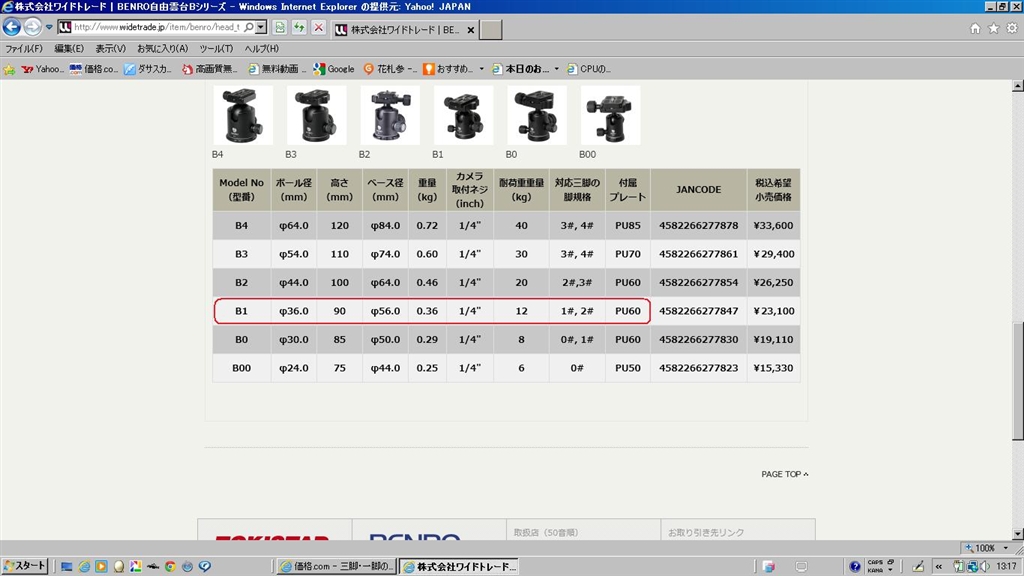Click the vertical scrollbar down arrow
The width and height of the screenshot is (1024, 576).
coord(1017,534)
